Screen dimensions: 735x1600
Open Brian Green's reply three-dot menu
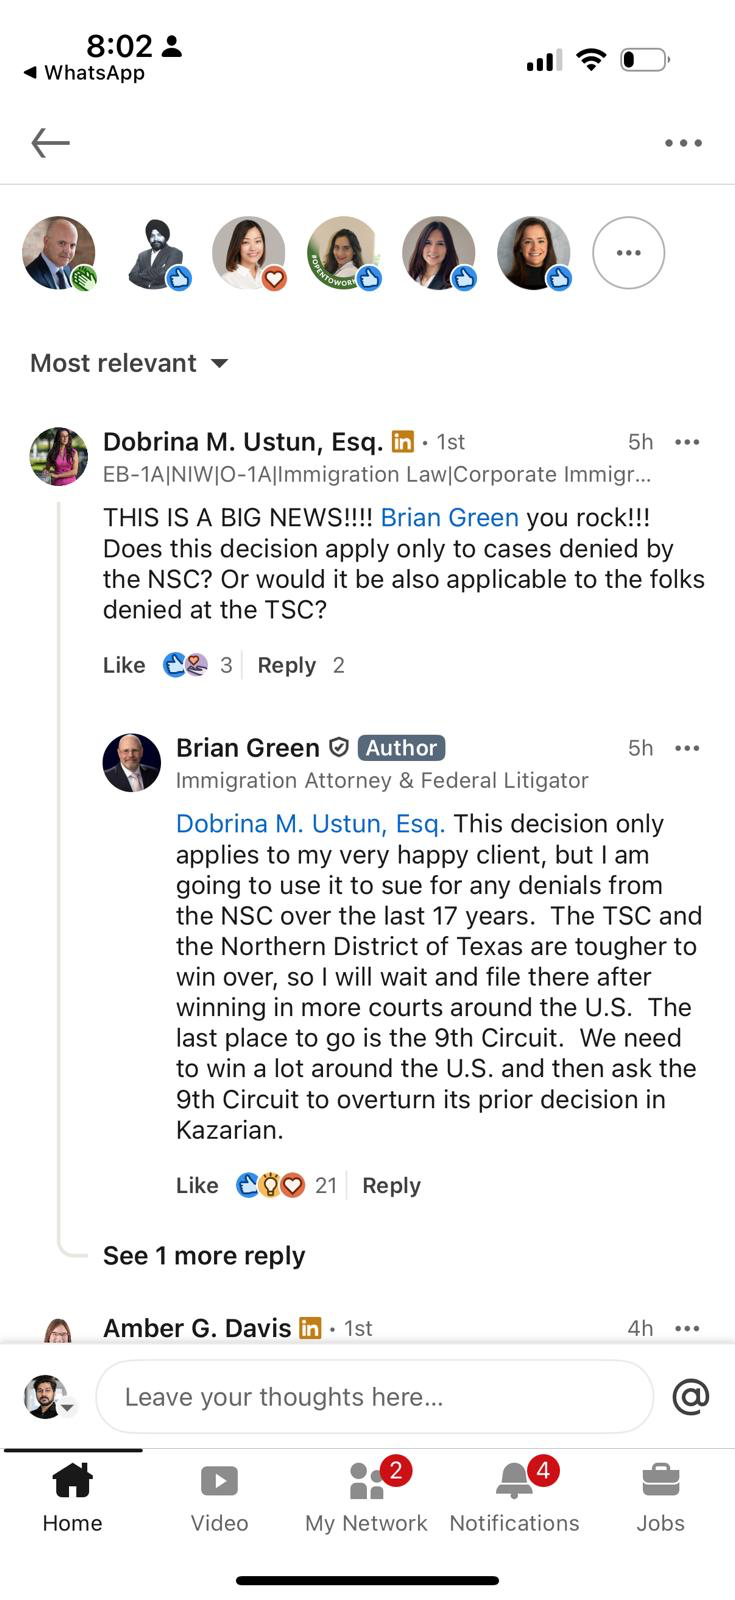click(x=687, y=748)
